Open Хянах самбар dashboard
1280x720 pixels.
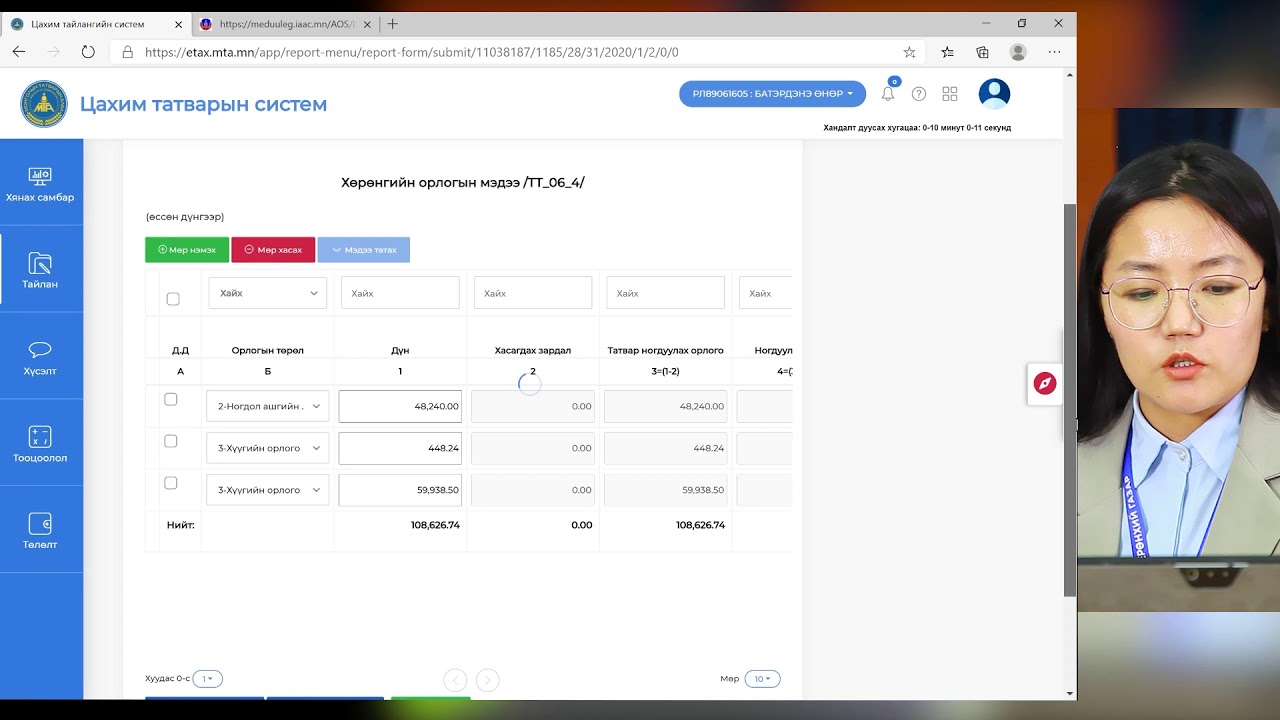point(40,184)
